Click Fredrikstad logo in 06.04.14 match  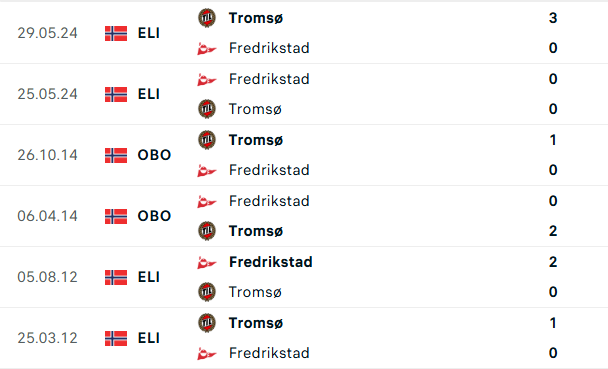tap(206, 201)
